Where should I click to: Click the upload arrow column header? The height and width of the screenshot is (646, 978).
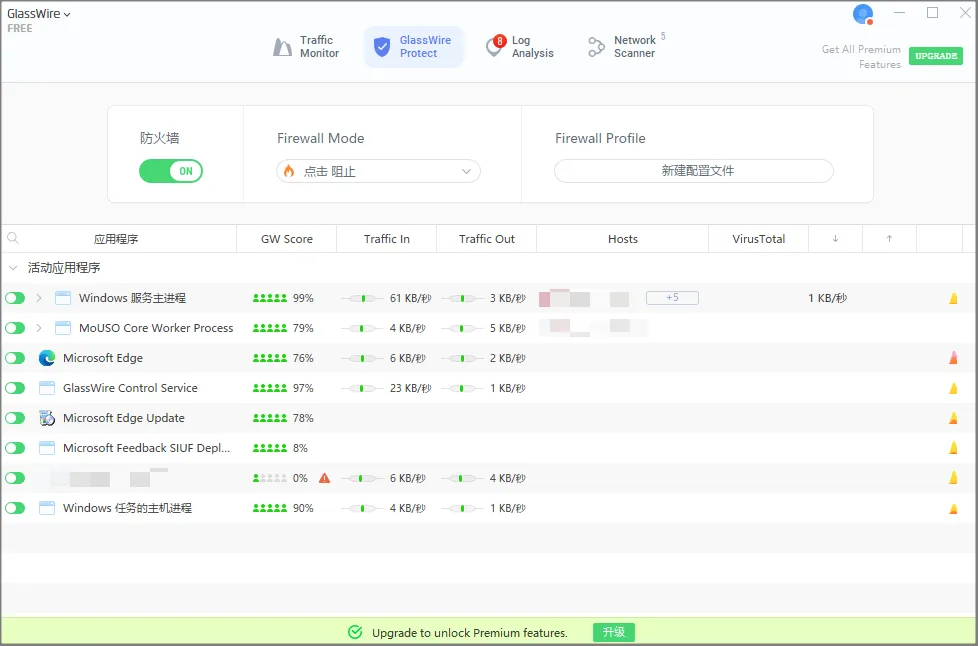pos(889,239)
